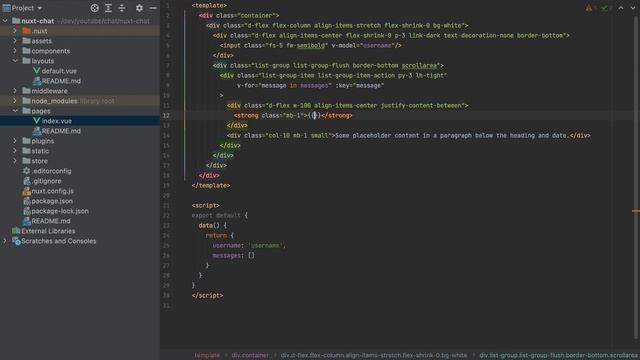Viewport: 640px width, 360px height.
Task: Select README.md under layouts folder
Action: [x=61, y=81]
